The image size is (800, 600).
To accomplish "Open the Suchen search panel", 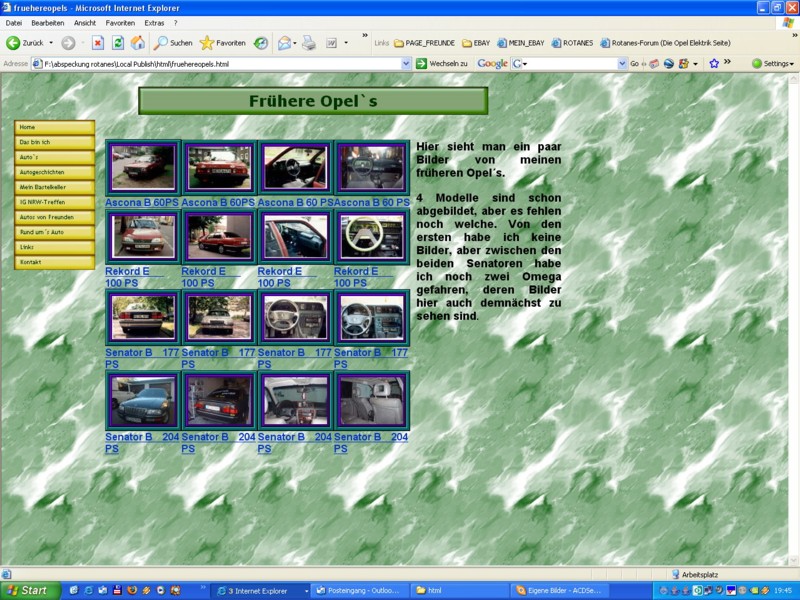I will [x=172, y=43].
